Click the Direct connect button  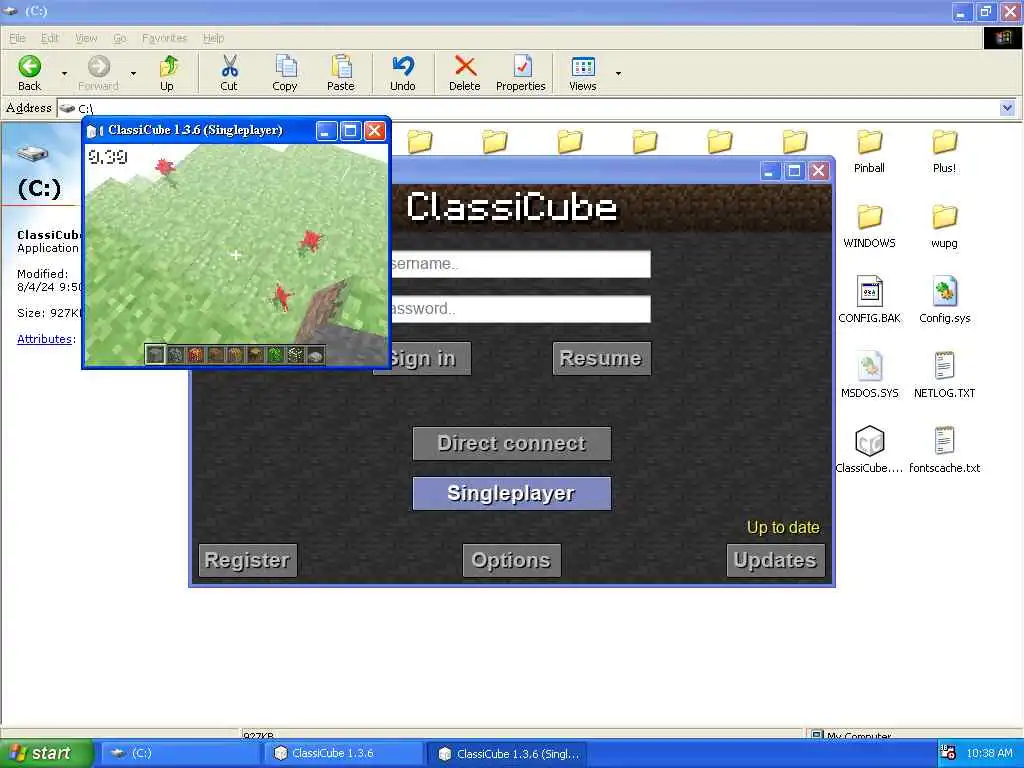(512, 443)
